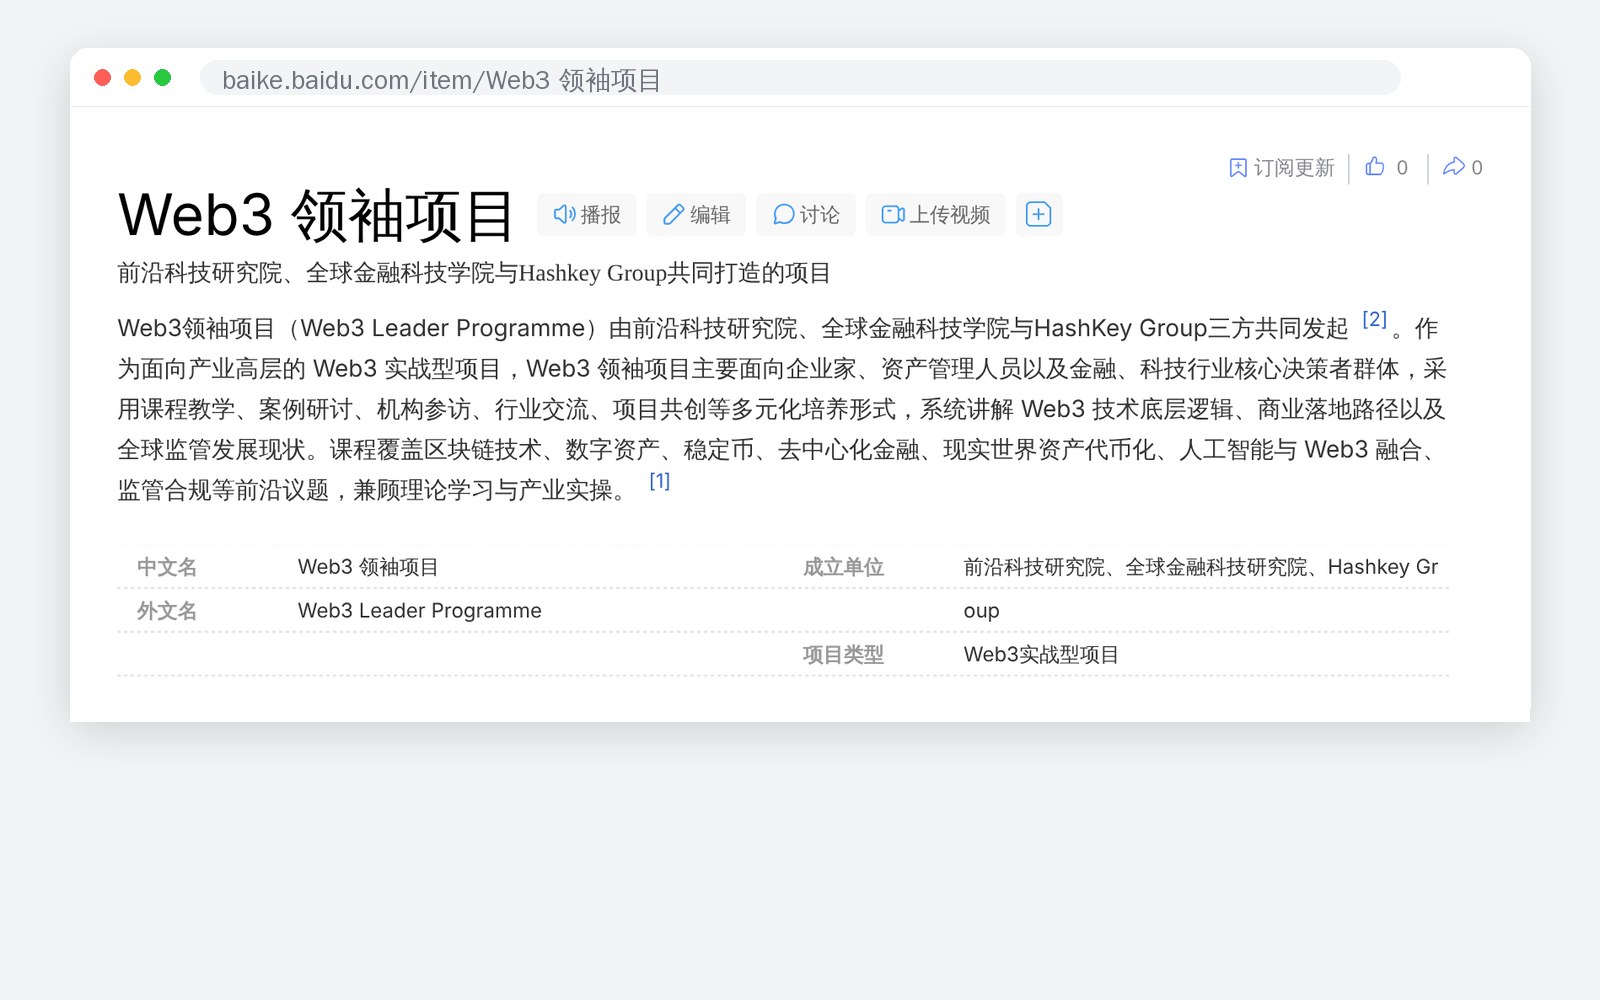Viewport: 1600px width, 1000px height.
Task: Like the article with thumbs-up icon
Action: pos(1375,167)
